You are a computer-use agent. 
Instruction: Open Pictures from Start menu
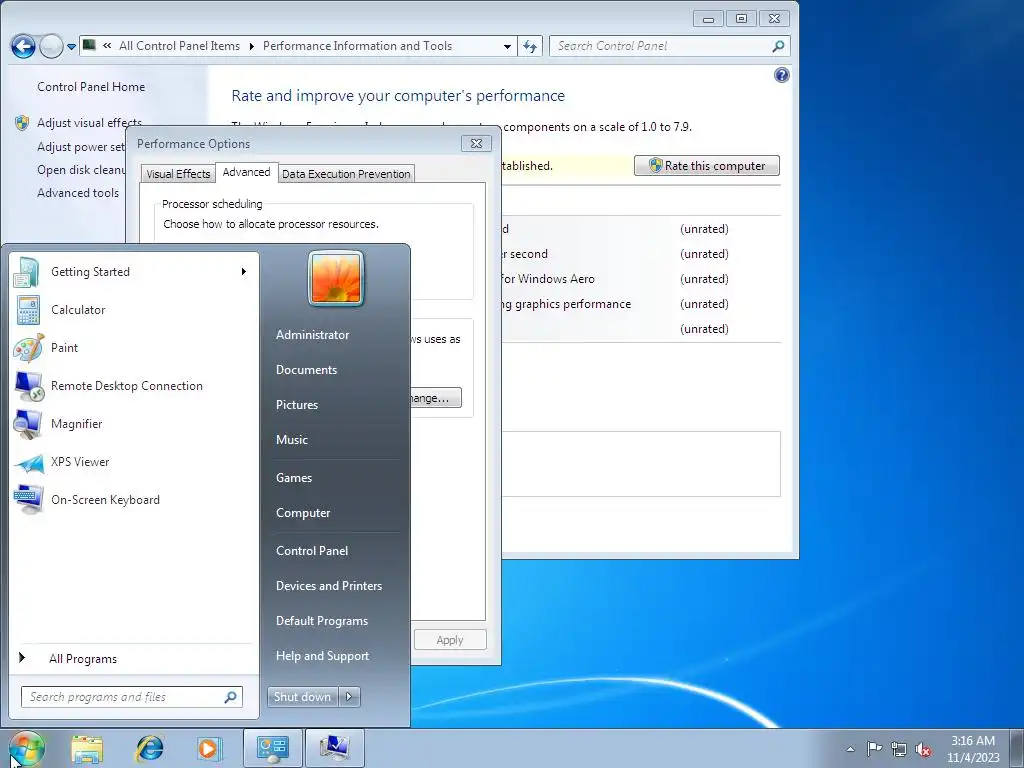pyautogui.click(x=334, y=405)
